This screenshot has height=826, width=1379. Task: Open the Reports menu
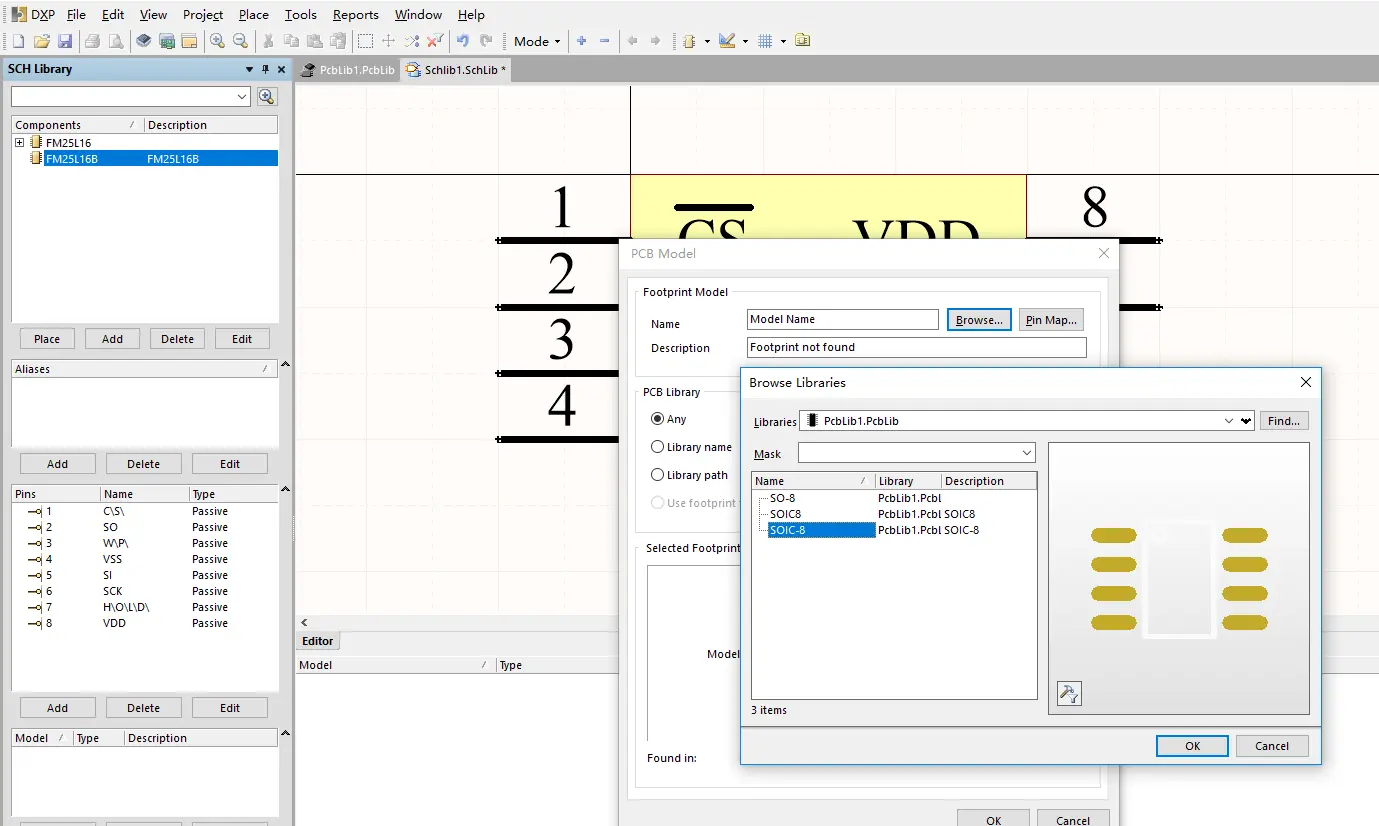[x=355, y=15]
